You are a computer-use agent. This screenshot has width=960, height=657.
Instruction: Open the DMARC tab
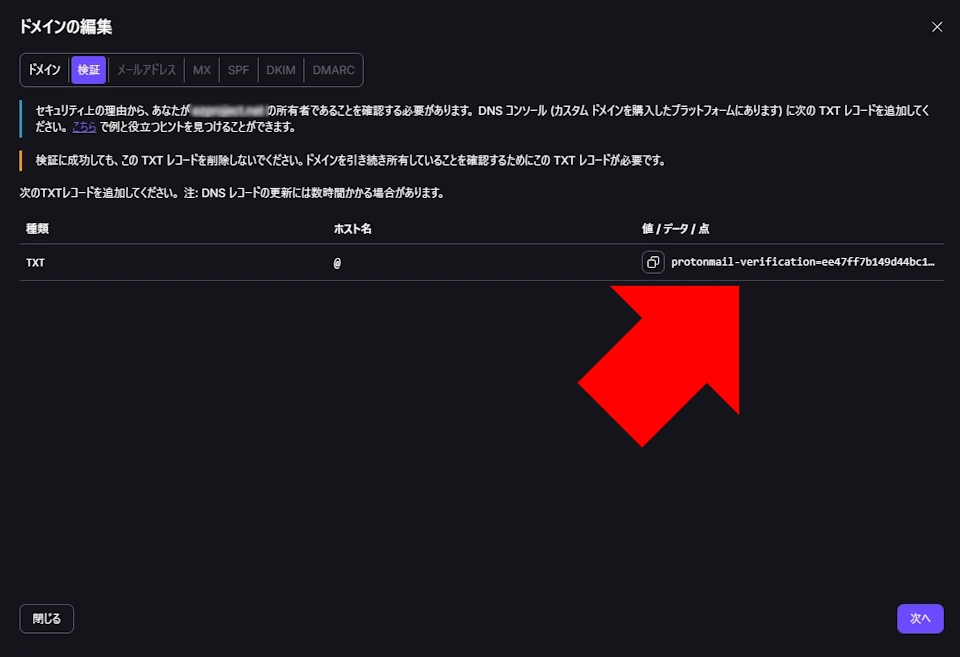click(x=332, y=70)
